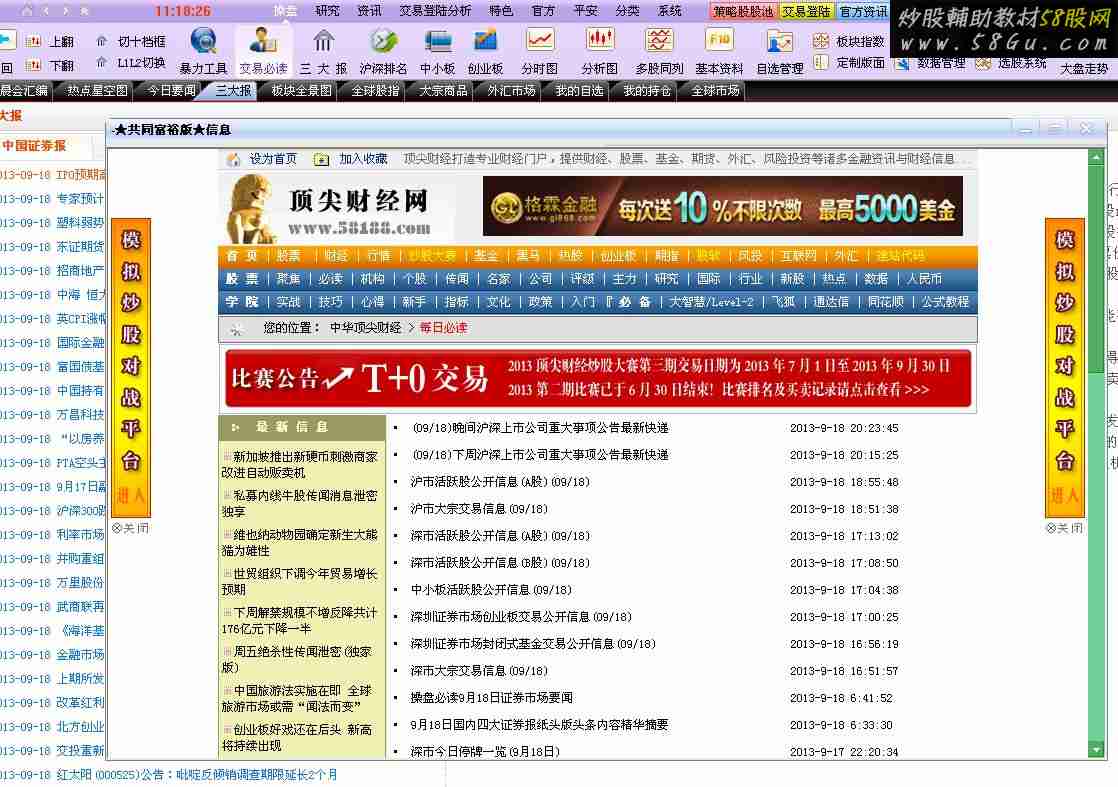Close the right side banner via 关闭

point(1065,528)
